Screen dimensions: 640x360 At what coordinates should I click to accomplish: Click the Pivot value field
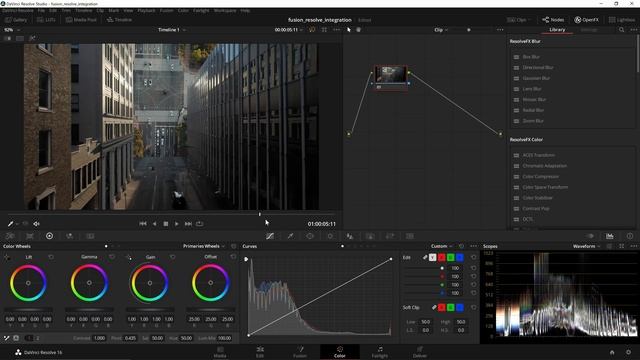coord(130,338)
